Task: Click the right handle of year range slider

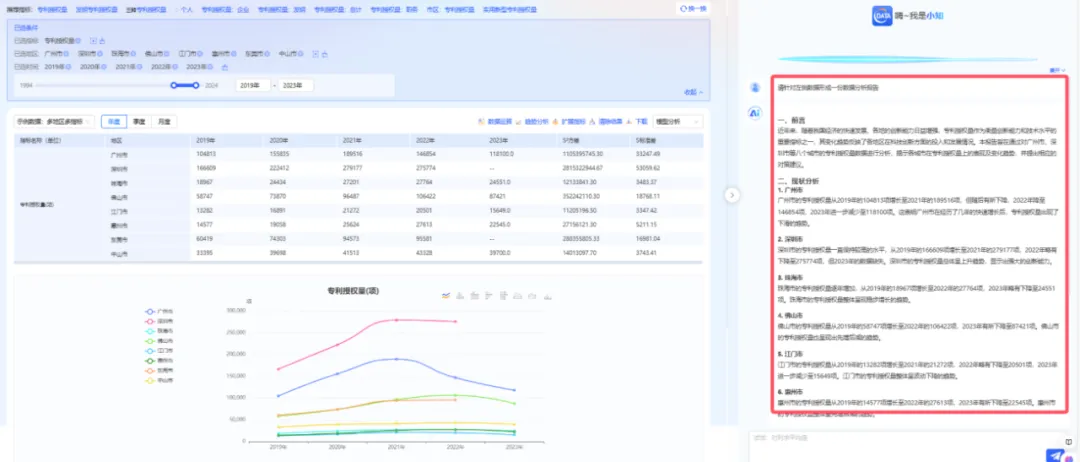Action: 198,85
